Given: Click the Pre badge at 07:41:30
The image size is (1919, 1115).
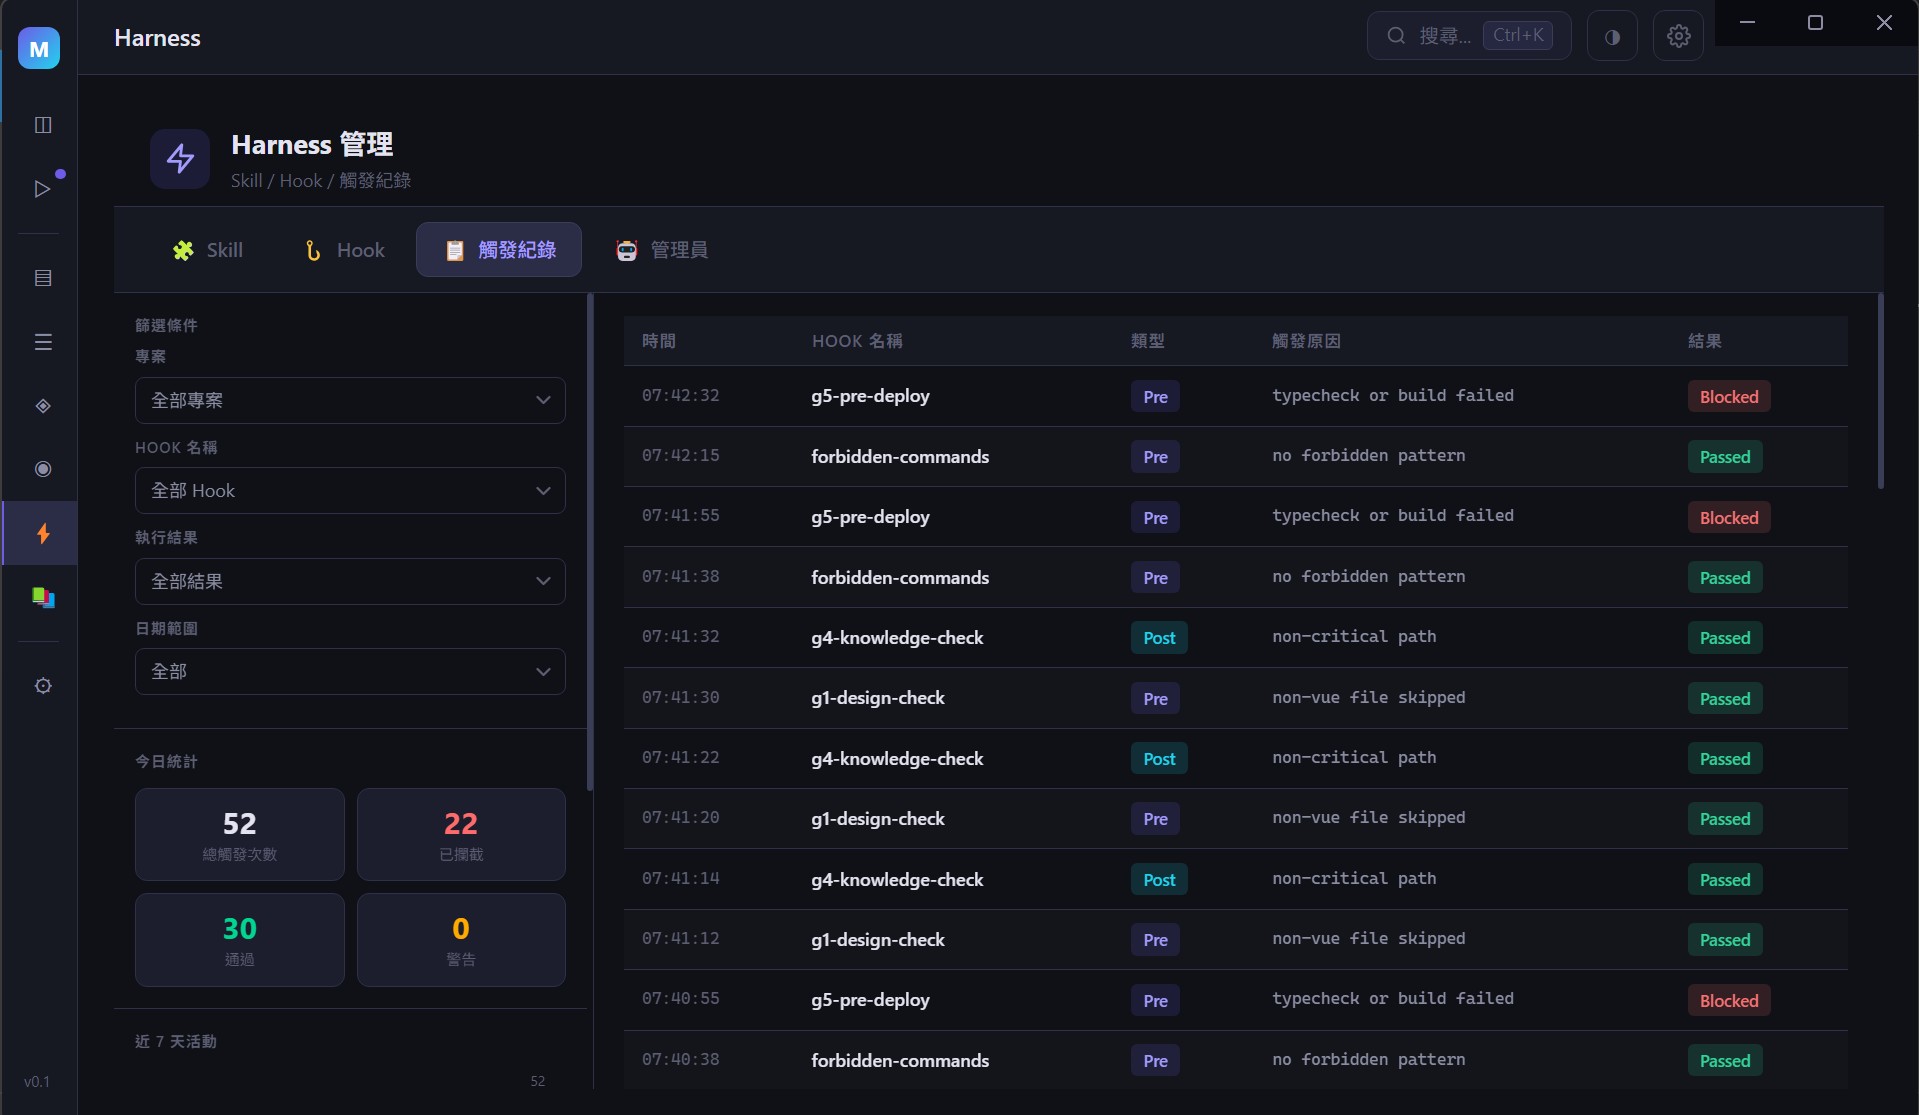Looking at the screenshot, I should tap(1155, 699).
